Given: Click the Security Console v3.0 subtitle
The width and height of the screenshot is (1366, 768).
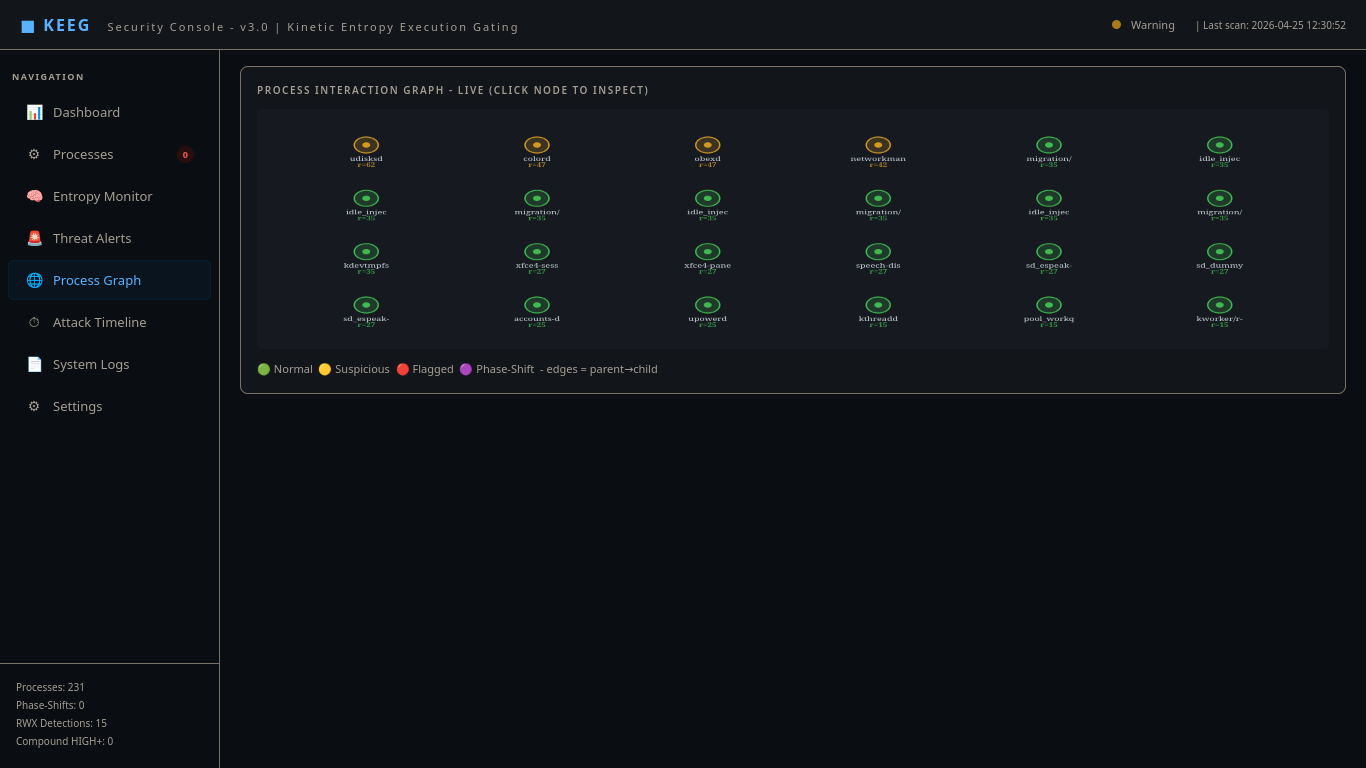Looking at the screenshot, I should click(x=313, y=27).
